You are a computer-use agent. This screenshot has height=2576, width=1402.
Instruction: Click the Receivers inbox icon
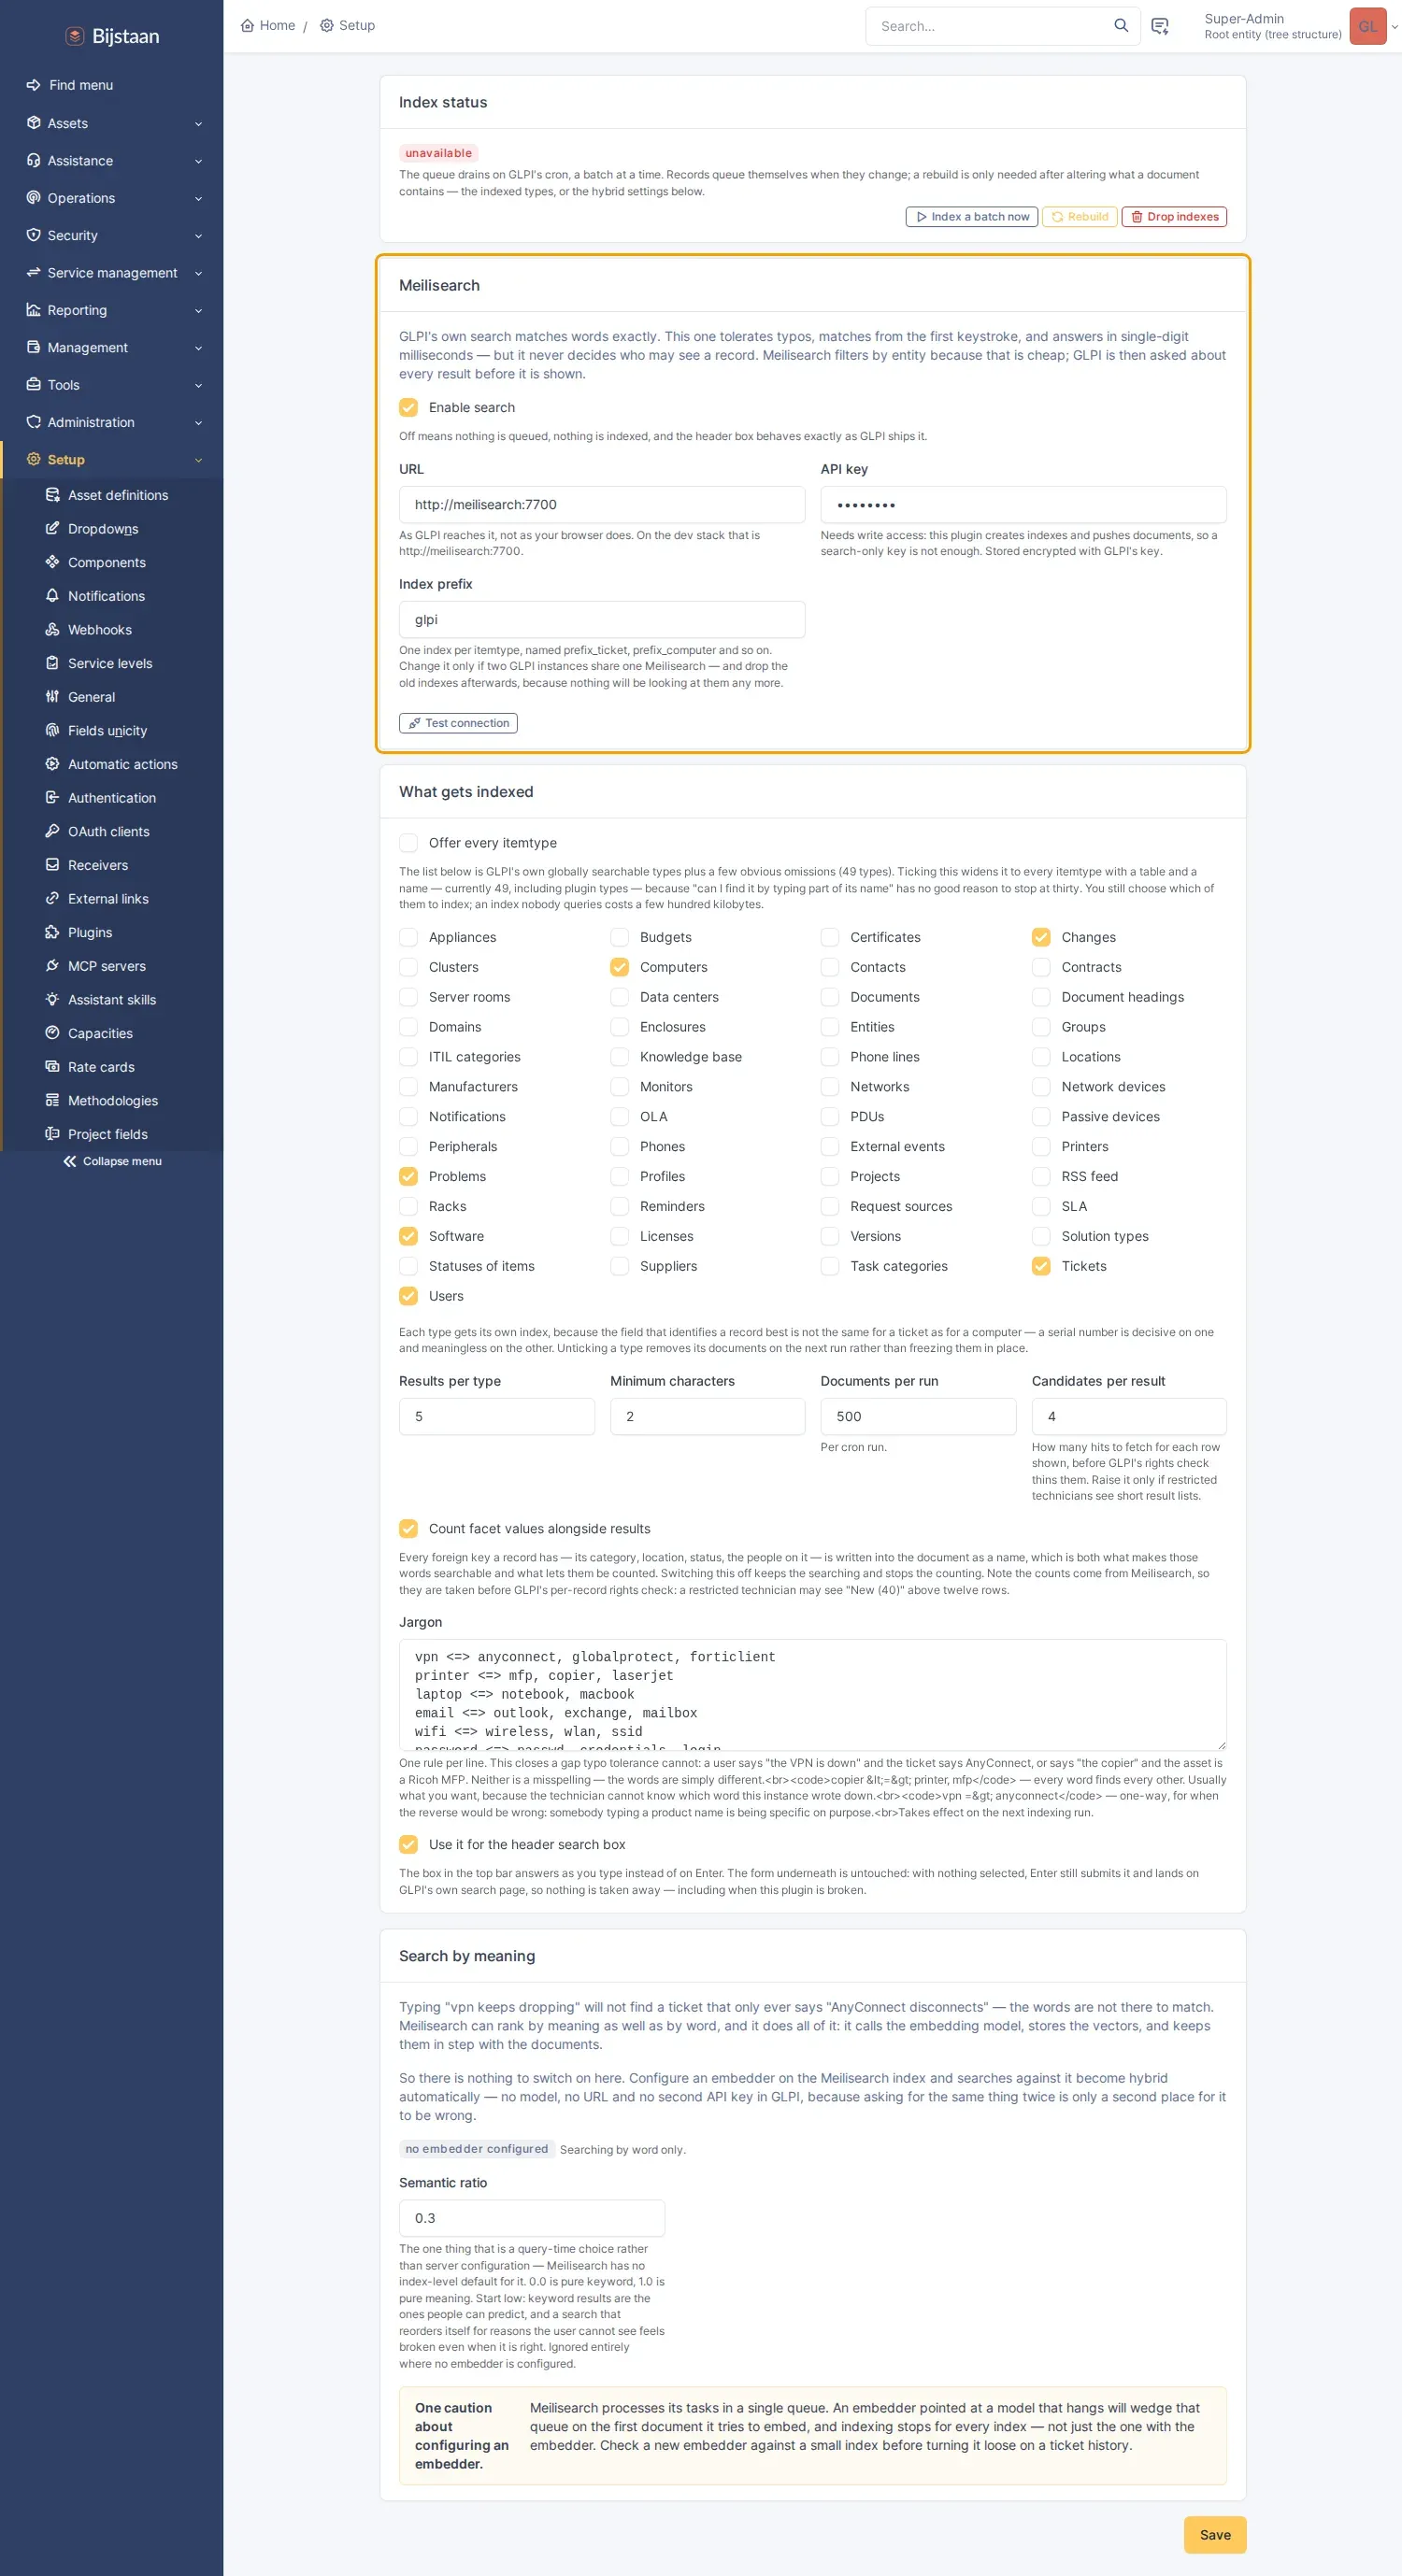point(52,865)
